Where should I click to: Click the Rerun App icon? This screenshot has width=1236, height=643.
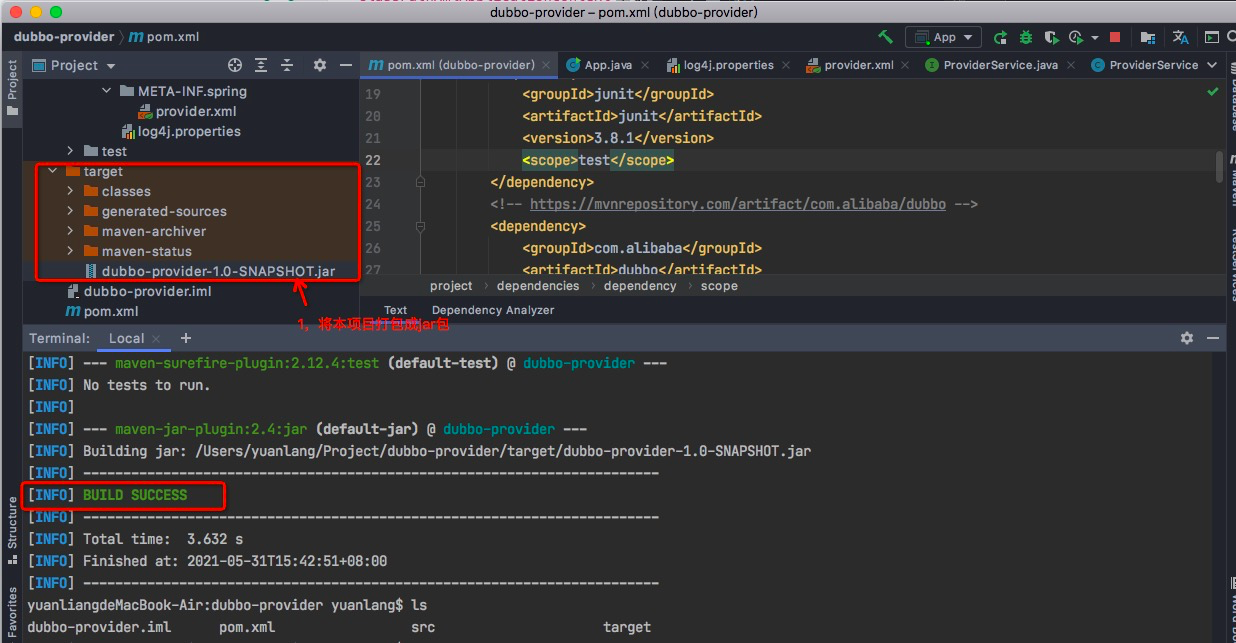(1001, 37)
